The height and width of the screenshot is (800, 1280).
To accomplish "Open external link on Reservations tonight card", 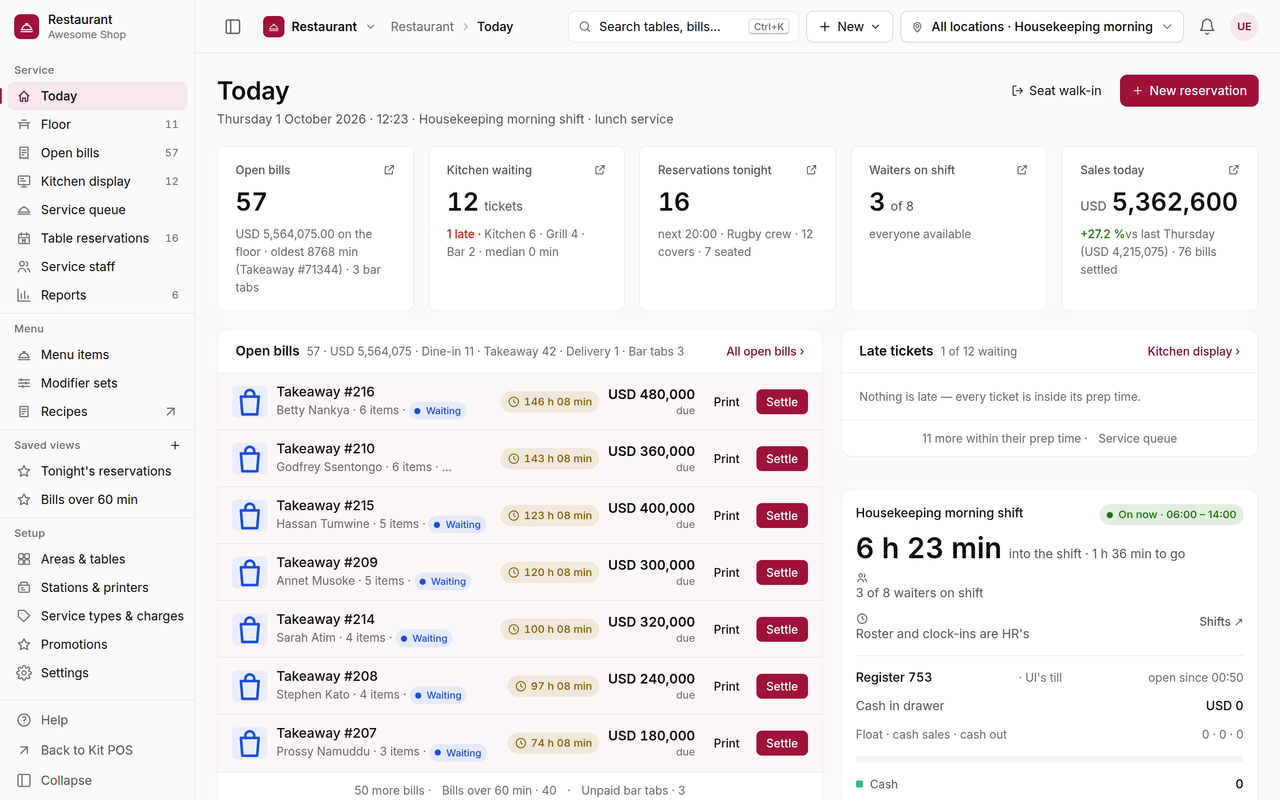I will pyautogui.click(x=811, y=170).
